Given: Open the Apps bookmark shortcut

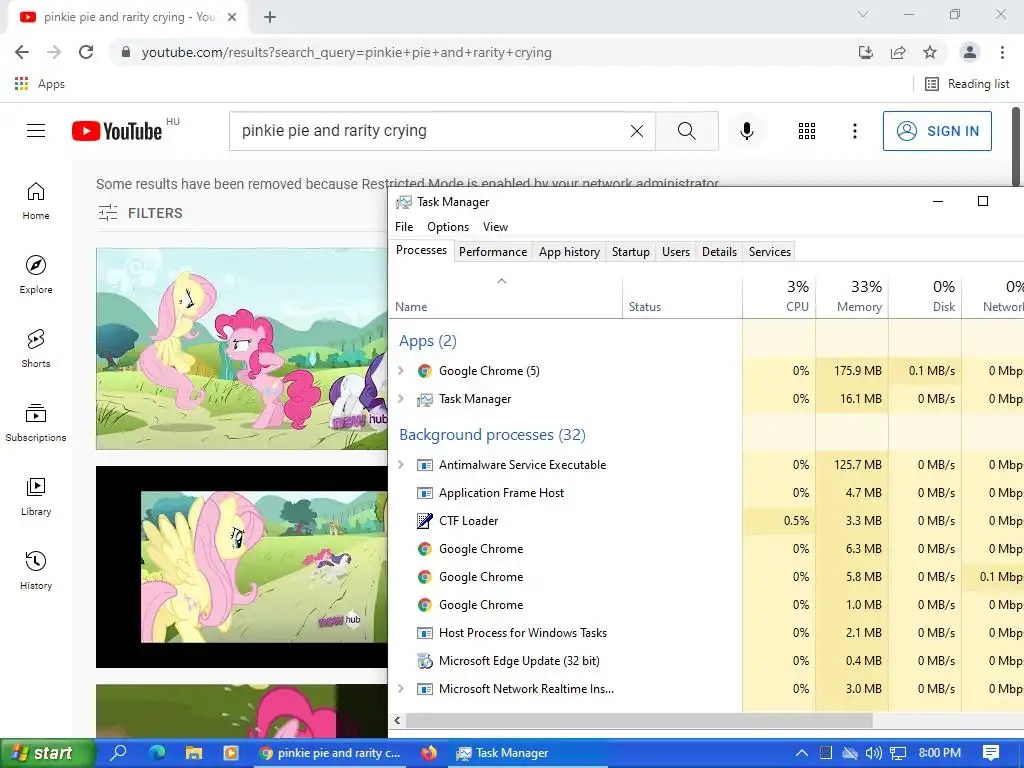Looking at the screenshot, I should tap(39, 84).
